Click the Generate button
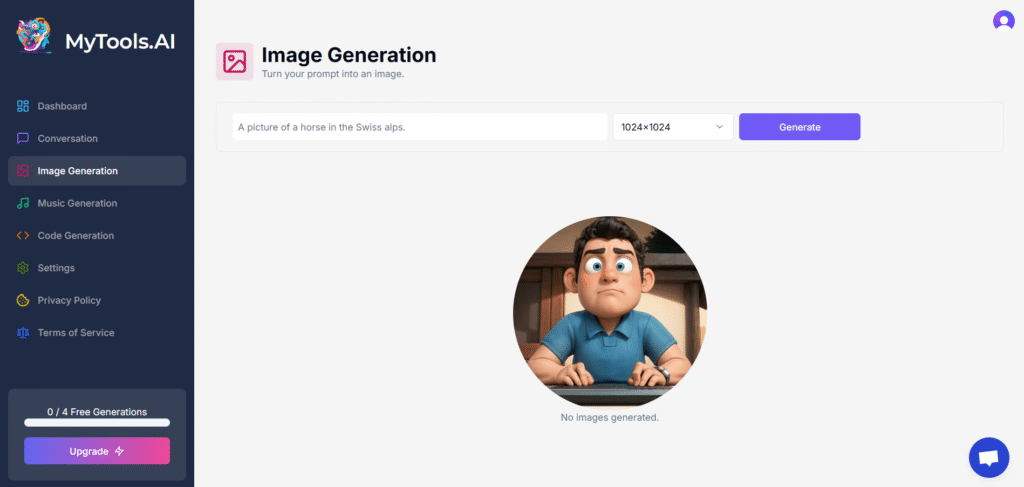Screen dimensions: 1024x487 pyautogui.click(x=799, y=127)
